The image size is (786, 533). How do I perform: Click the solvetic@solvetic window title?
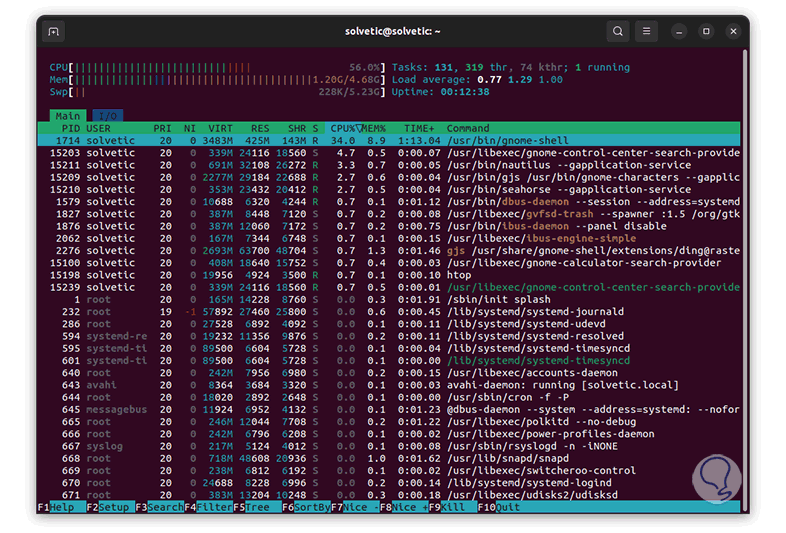pyautogui.click(x=392, y=32)
